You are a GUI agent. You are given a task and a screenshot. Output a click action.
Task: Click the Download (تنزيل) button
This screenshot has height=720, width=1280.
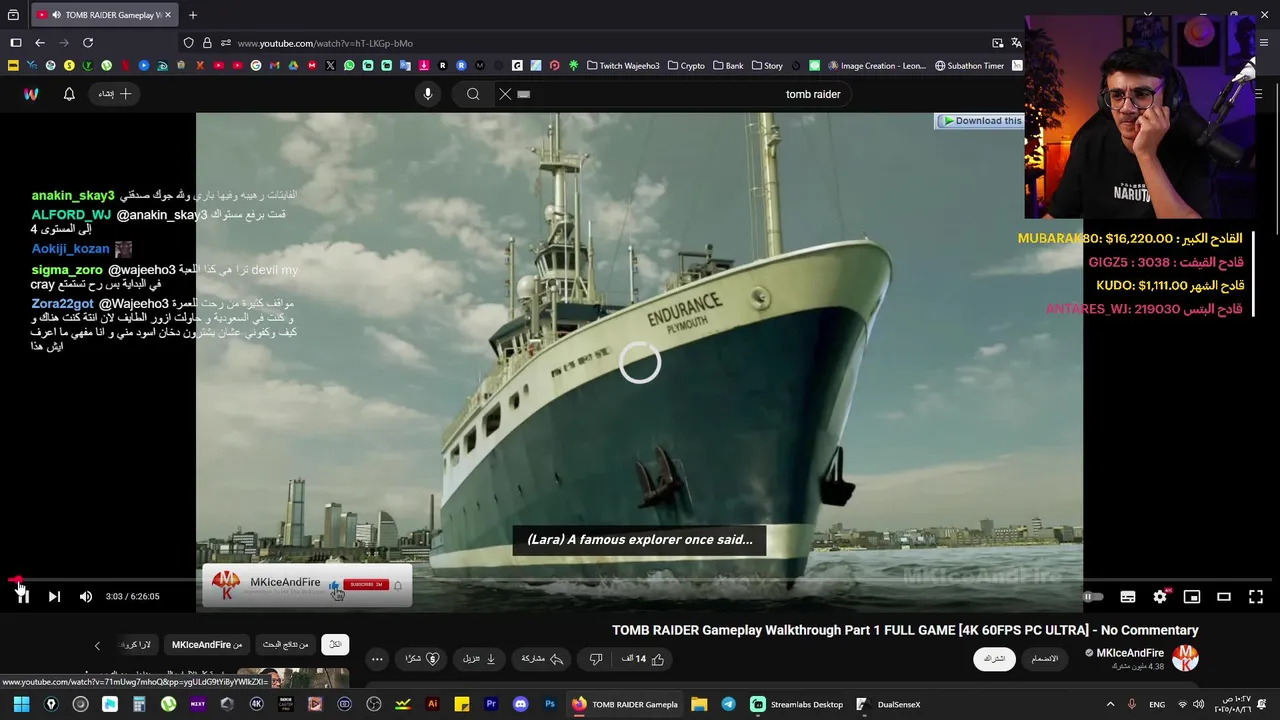(479, 659)
